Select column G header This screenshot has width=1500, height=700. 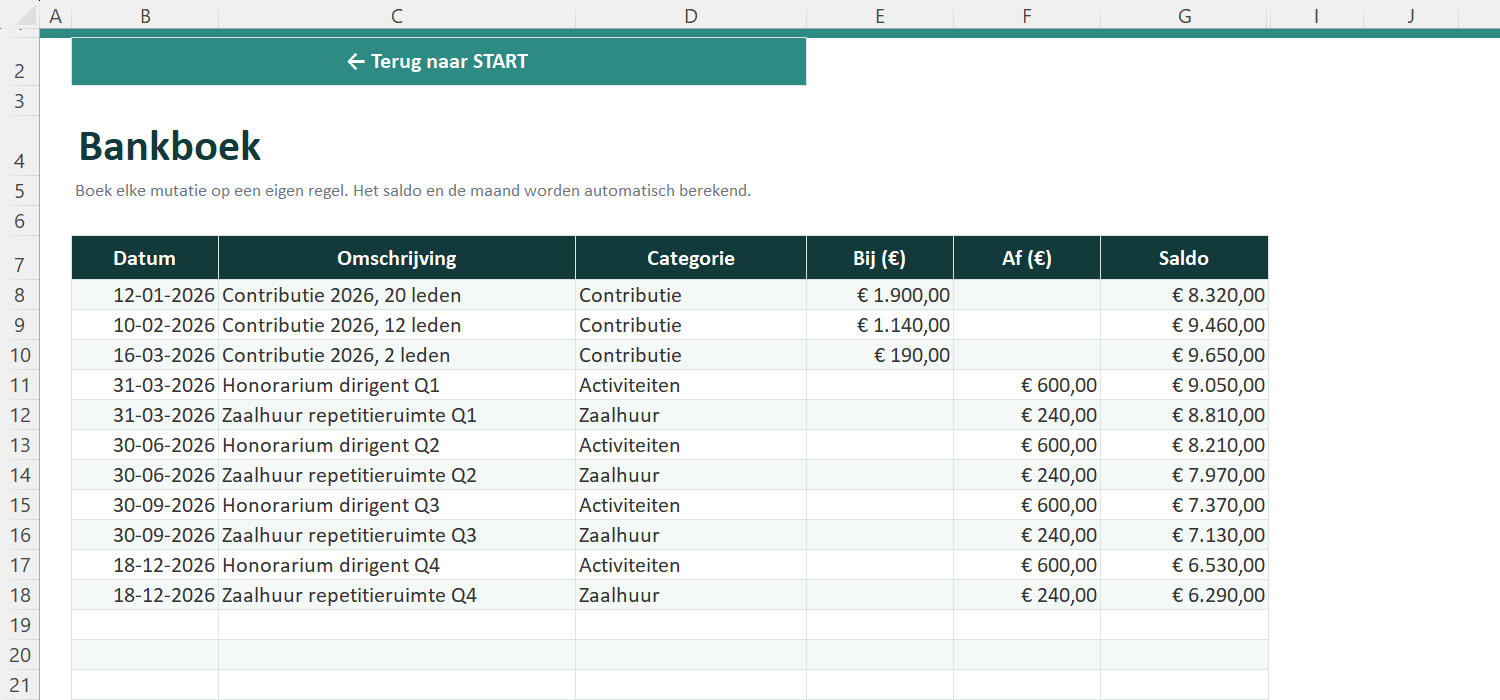(1185, 15)
